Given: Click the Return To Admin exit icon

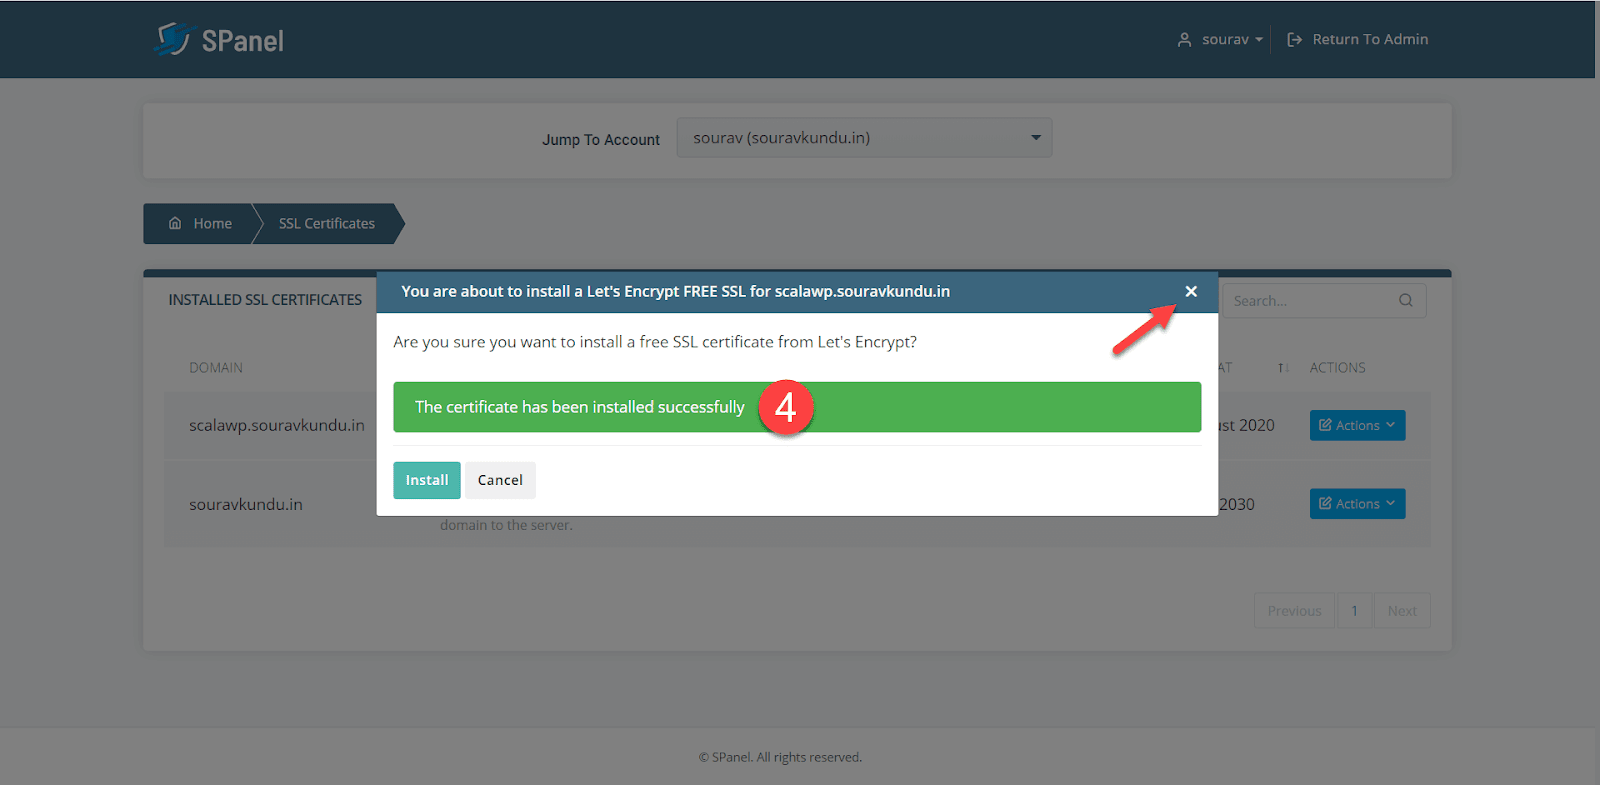Looking at the screenshot, I should point(1294,40).
